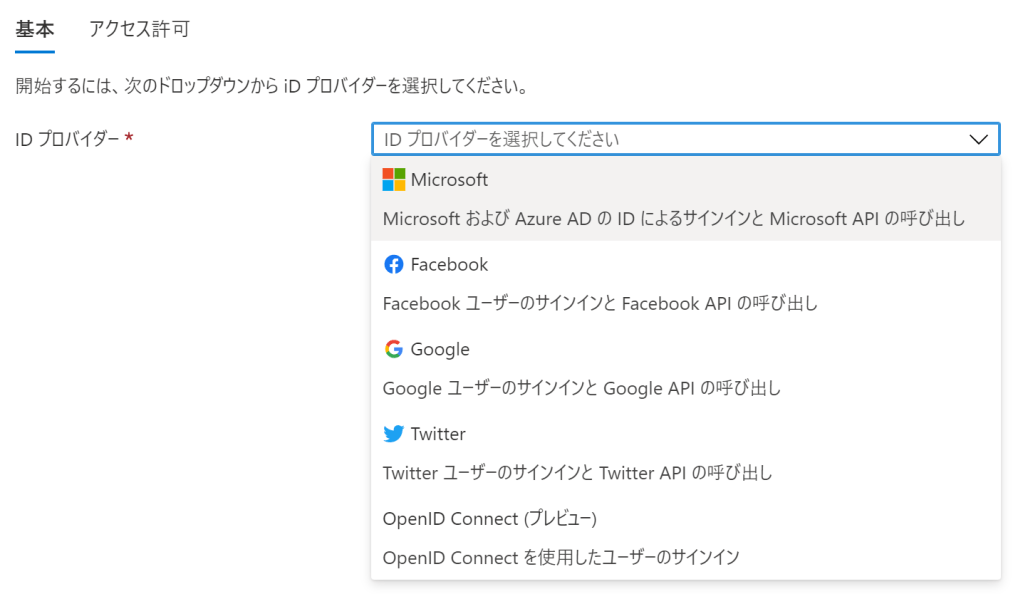1023x594 pixels.
Task: Click OpenID Connect を使用した description line
Action: tap(561, 557)
